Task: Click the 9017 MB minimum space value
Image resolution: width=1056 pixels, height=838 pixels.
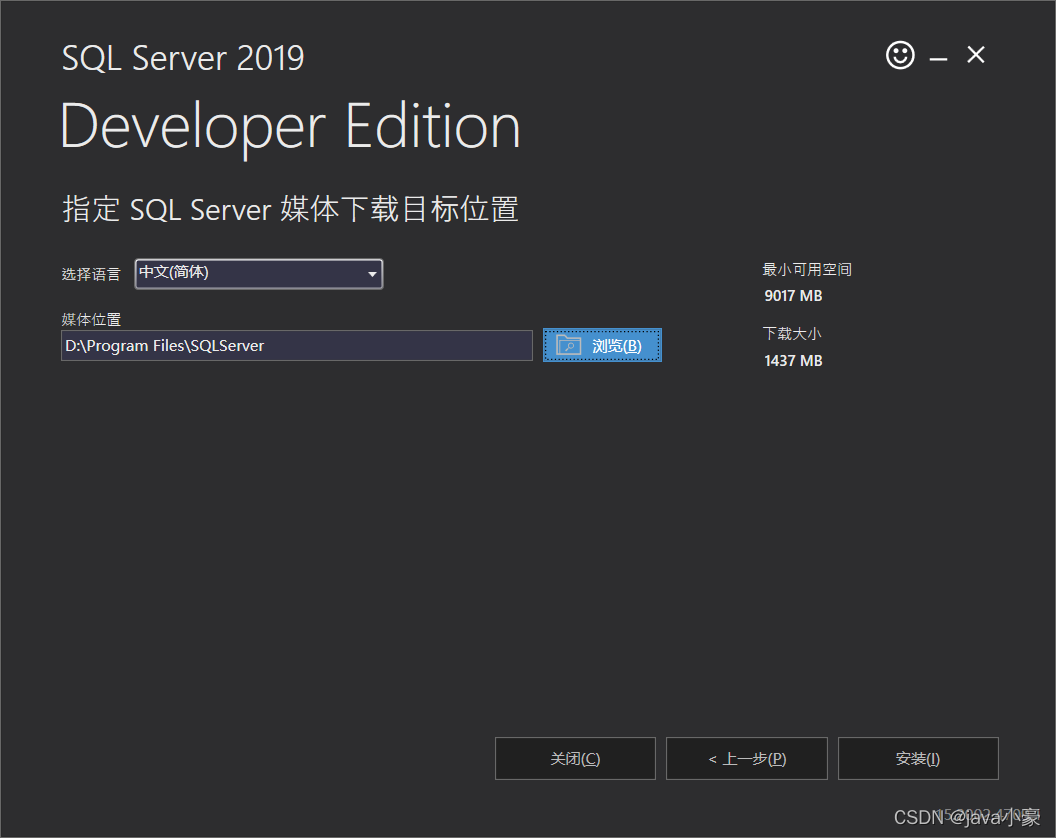Action: (793, 296)
